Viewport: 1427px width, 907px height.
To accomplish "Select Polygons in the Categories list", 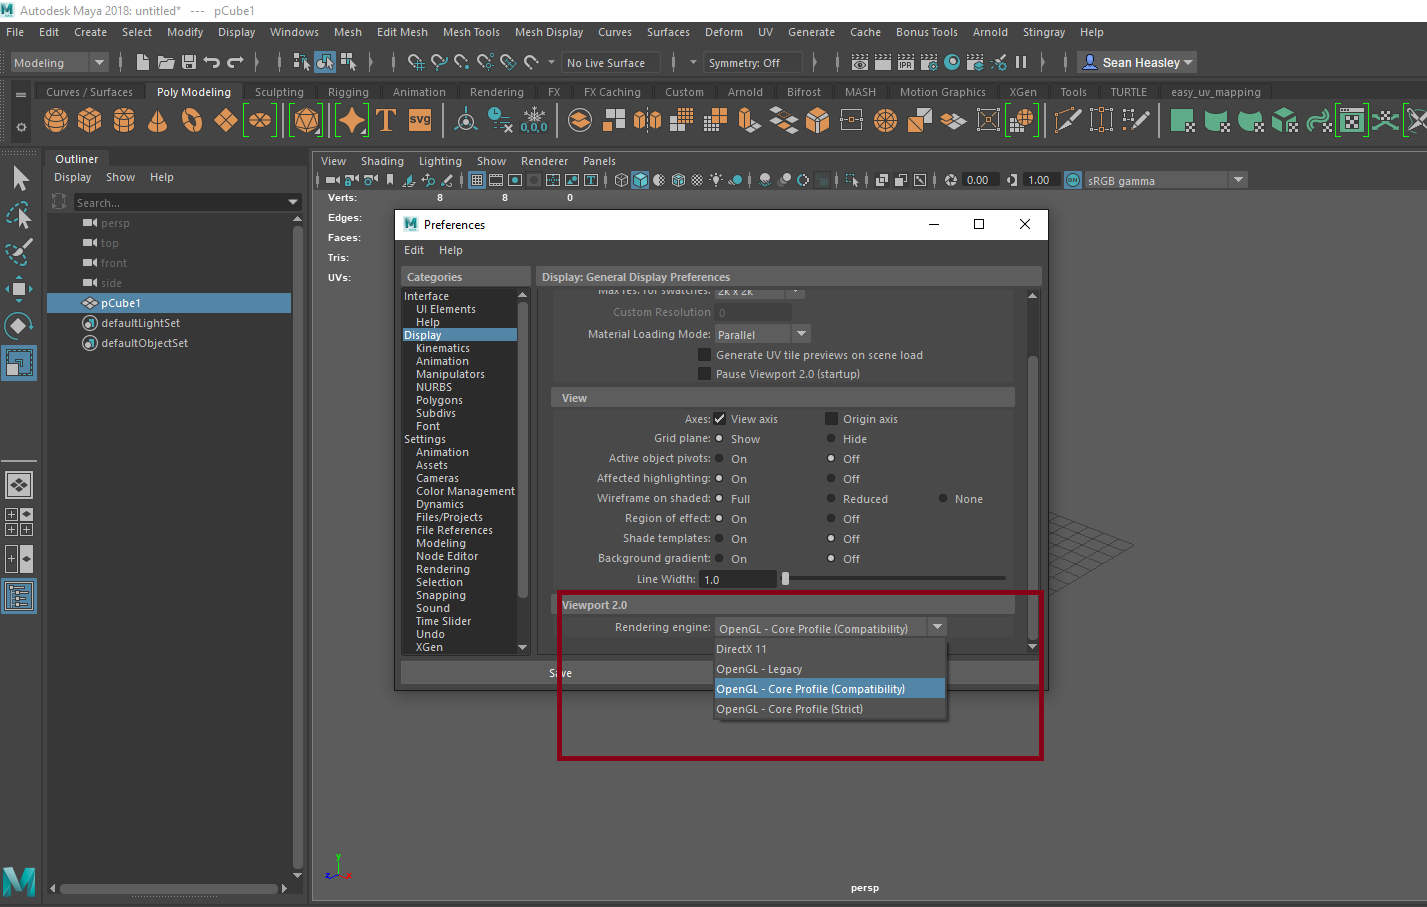I will point(439,400).
